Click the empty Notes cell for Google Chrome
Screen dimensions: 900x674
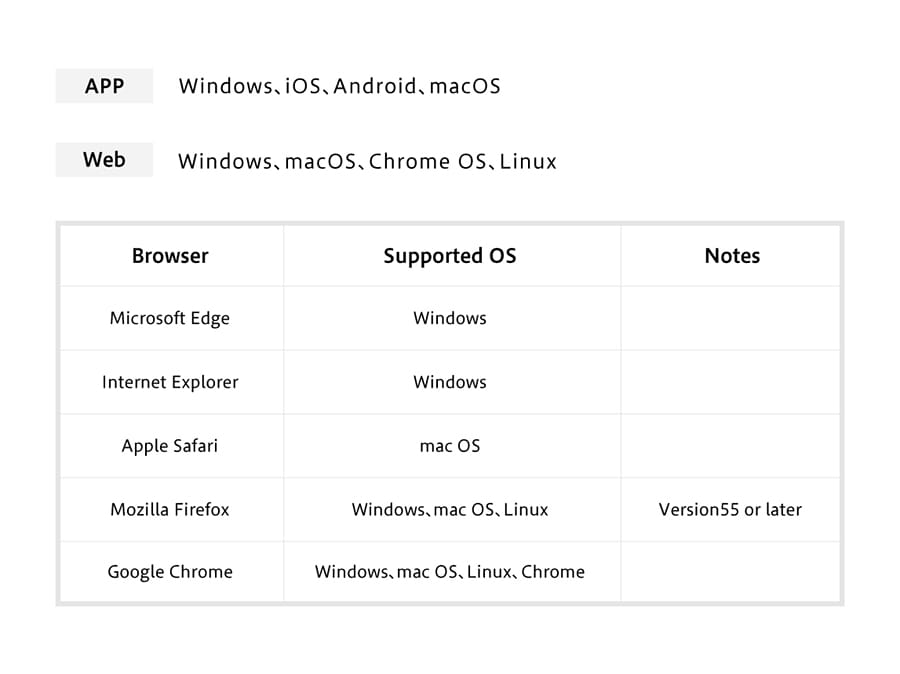tap(730, 572)
